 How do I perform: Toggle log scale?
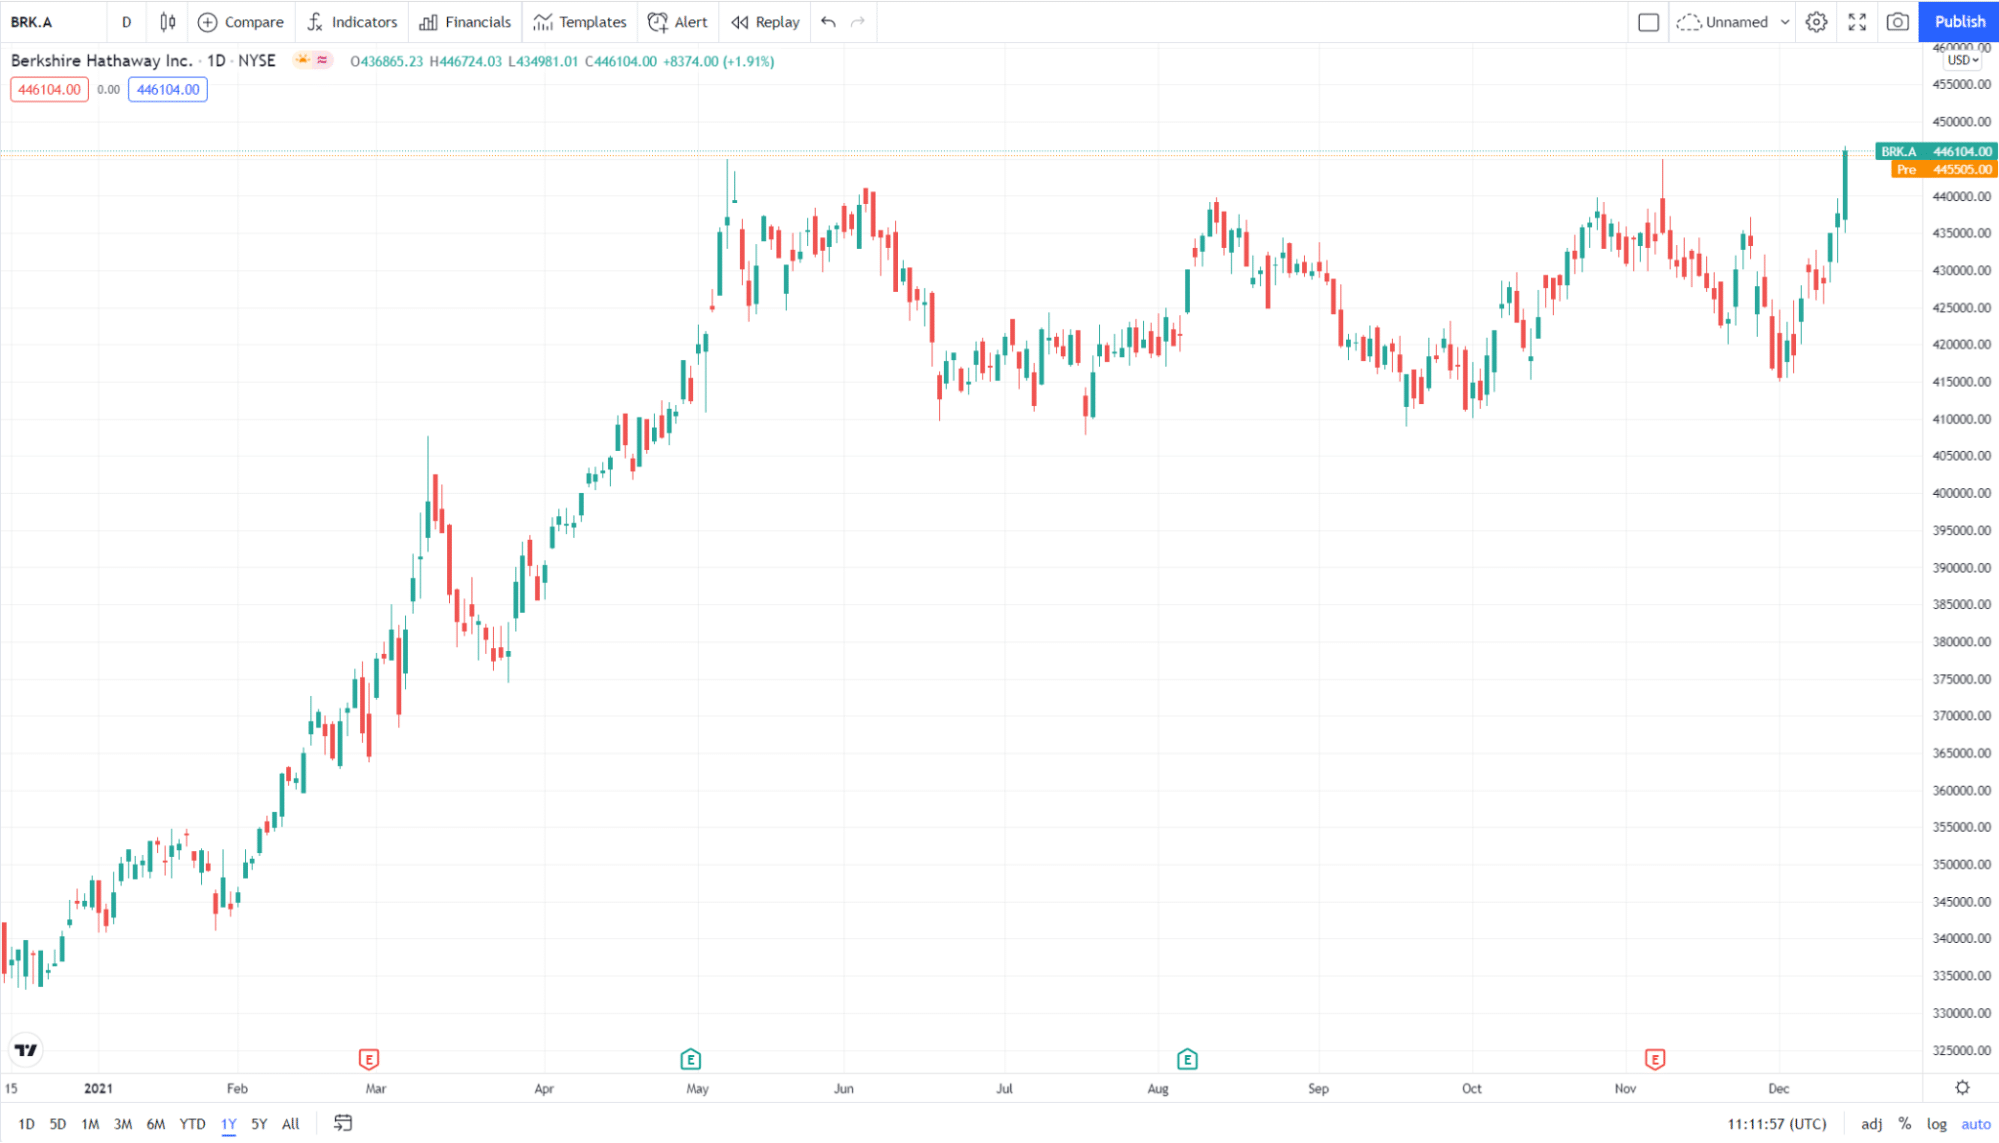point(1937,1124)
